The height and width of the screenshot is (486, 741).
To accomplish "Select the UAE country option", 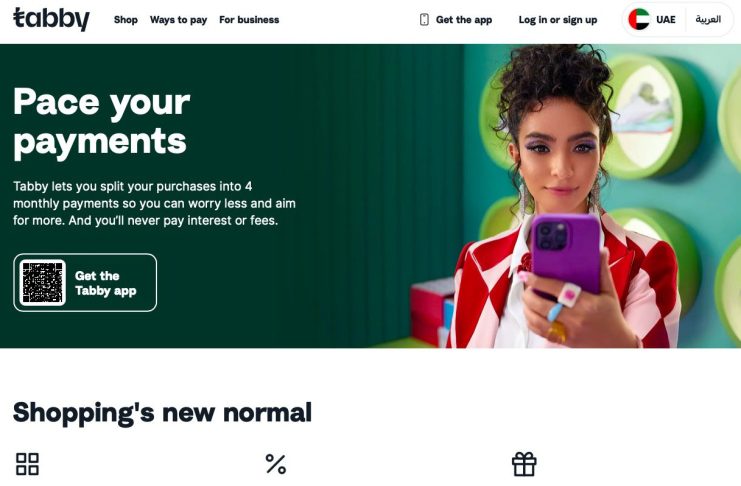I will pos(652,19).
